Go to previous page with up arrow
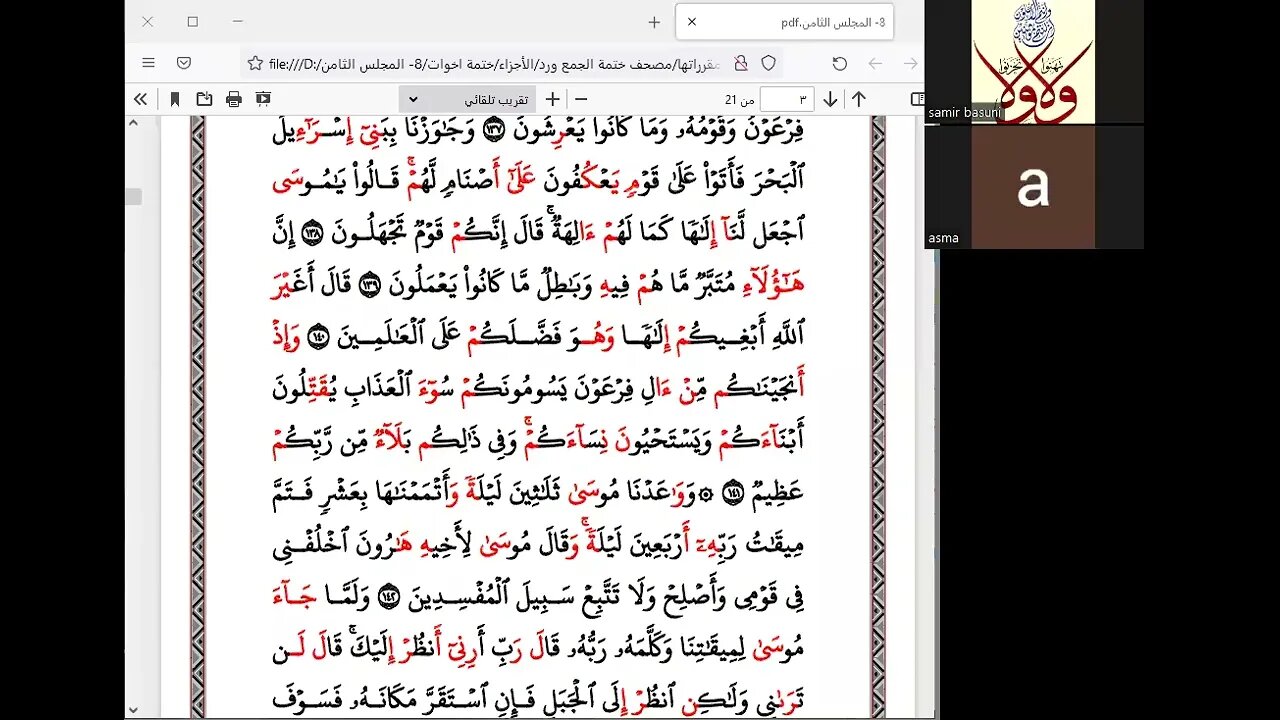Image resolution: width=1280 pixels, height=720 pixels. click(859, 99)
